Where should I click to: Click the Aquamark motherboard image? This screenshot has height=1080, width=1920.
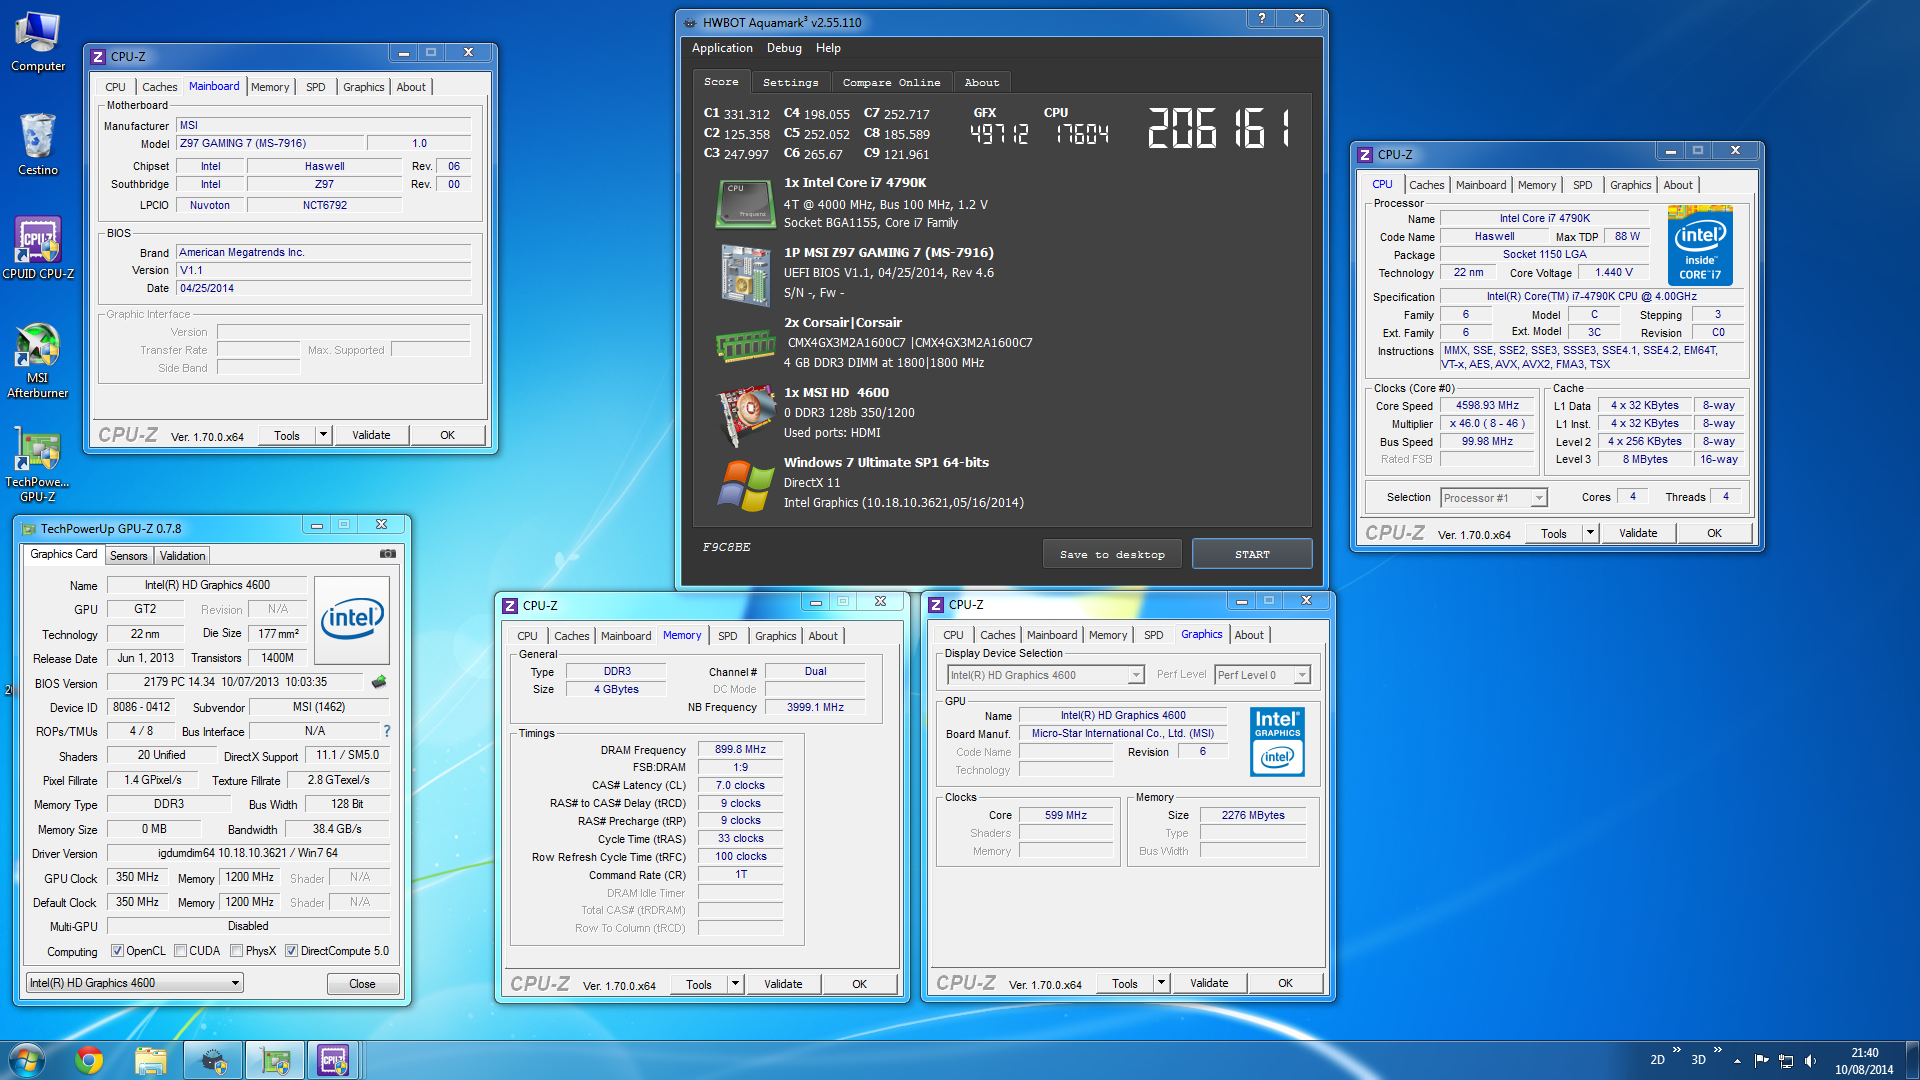pos(745,274)
